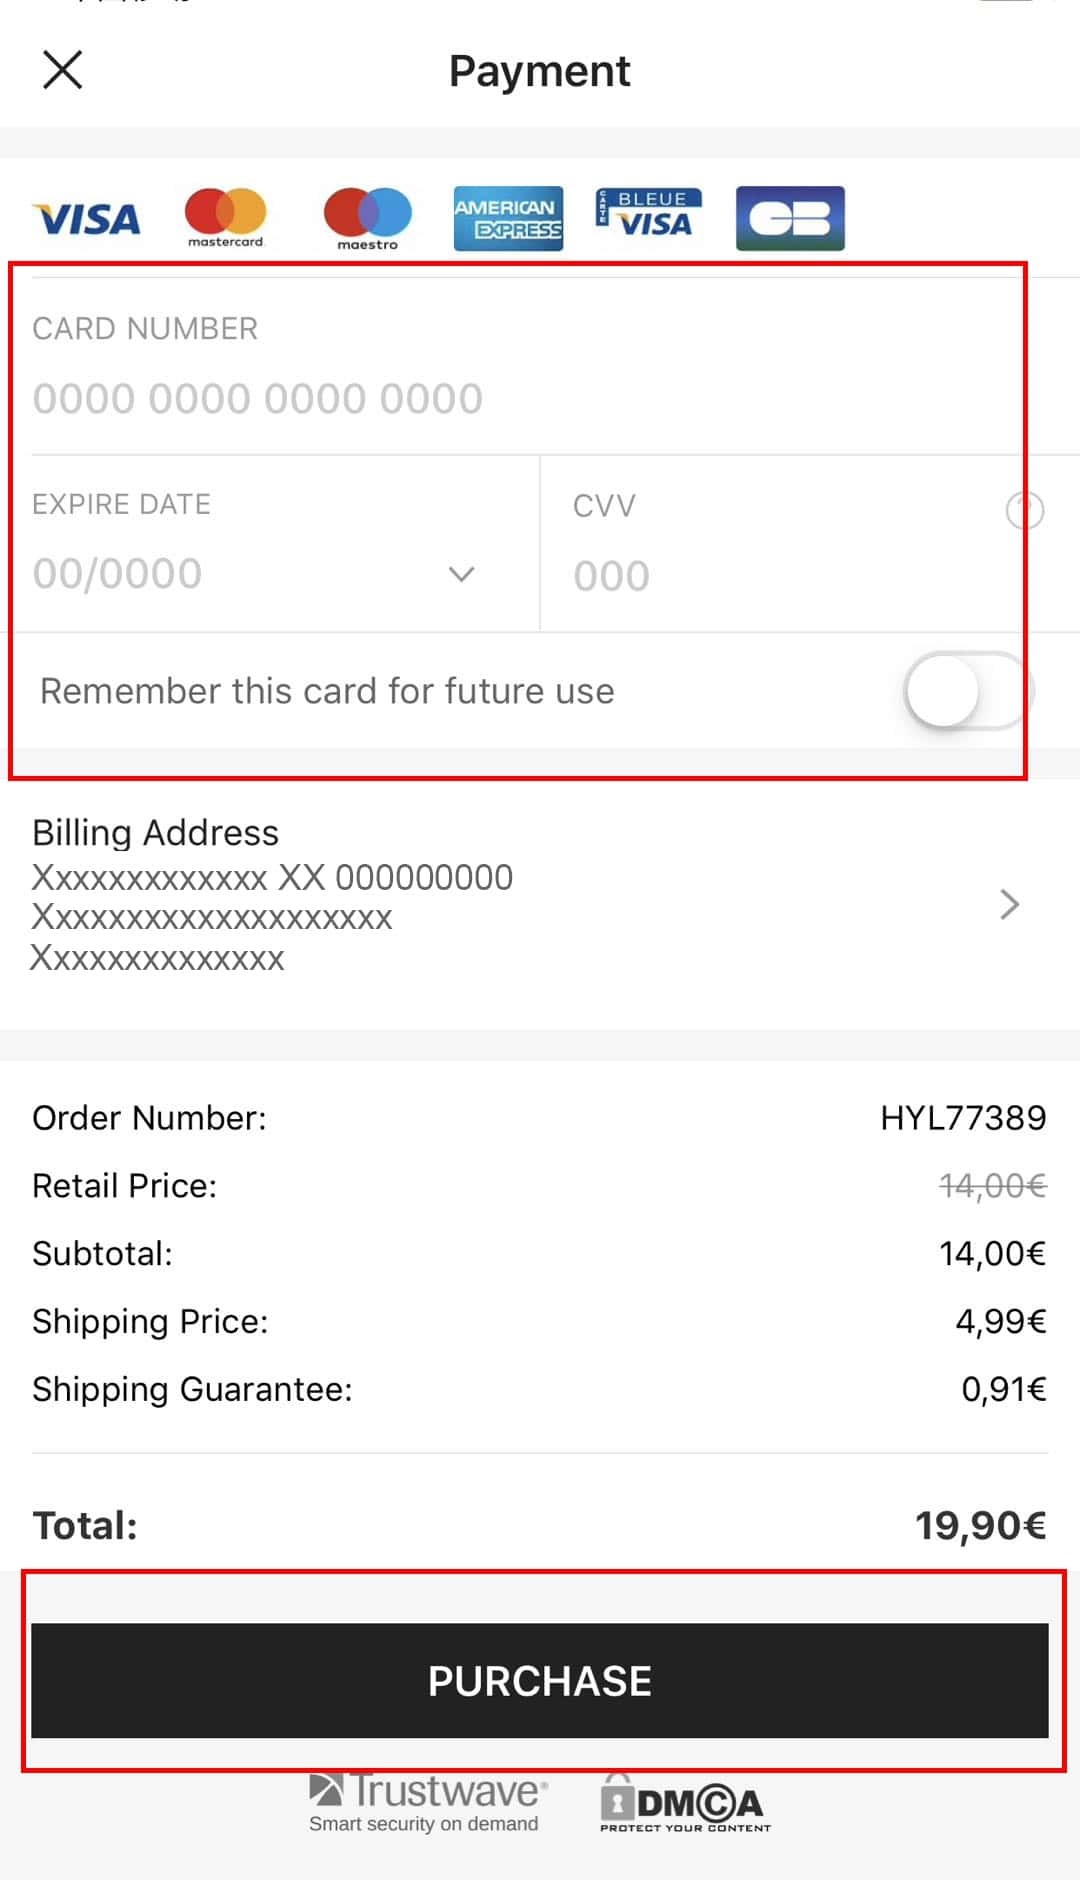Choose the Mastercard logo
Viewport: 1080px width, 1880px height.
click(x=226, y=216)
